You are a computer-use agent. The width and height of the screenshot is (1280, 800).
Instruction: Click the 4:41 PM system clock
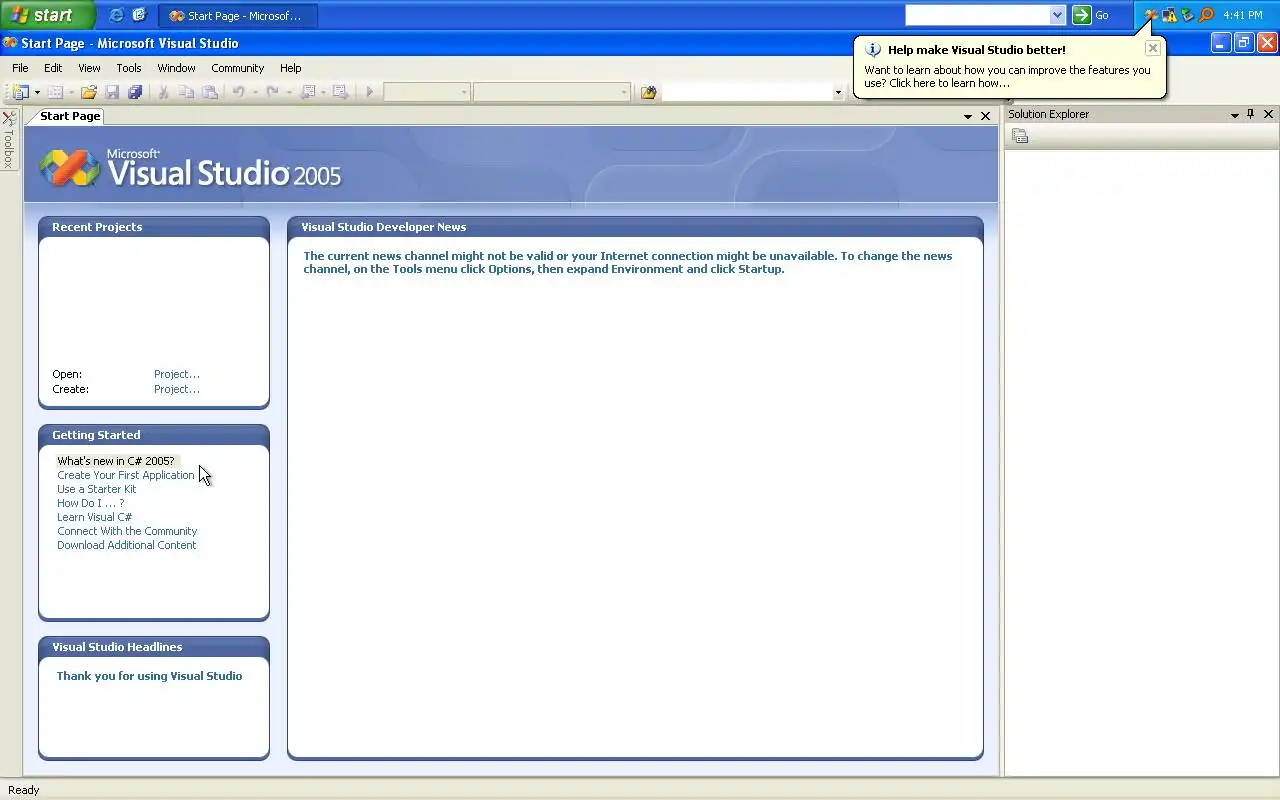click(1243, 15)
